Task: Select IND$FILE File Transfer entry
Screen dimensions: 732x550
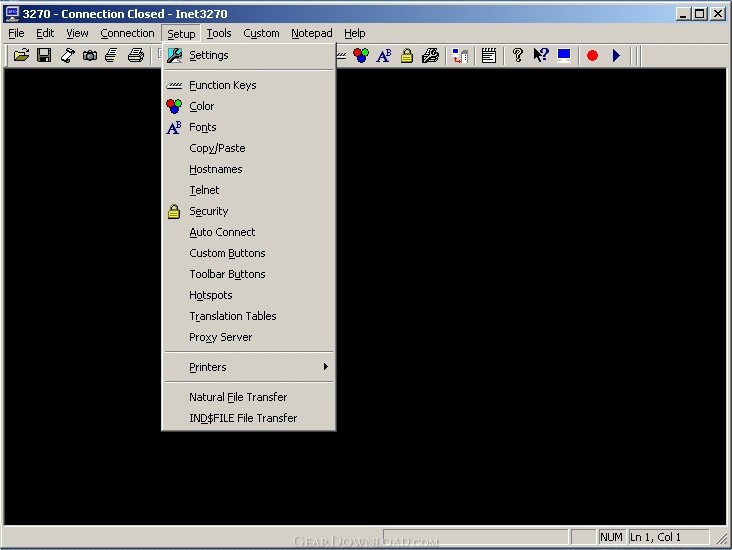Action: point(249,418)
